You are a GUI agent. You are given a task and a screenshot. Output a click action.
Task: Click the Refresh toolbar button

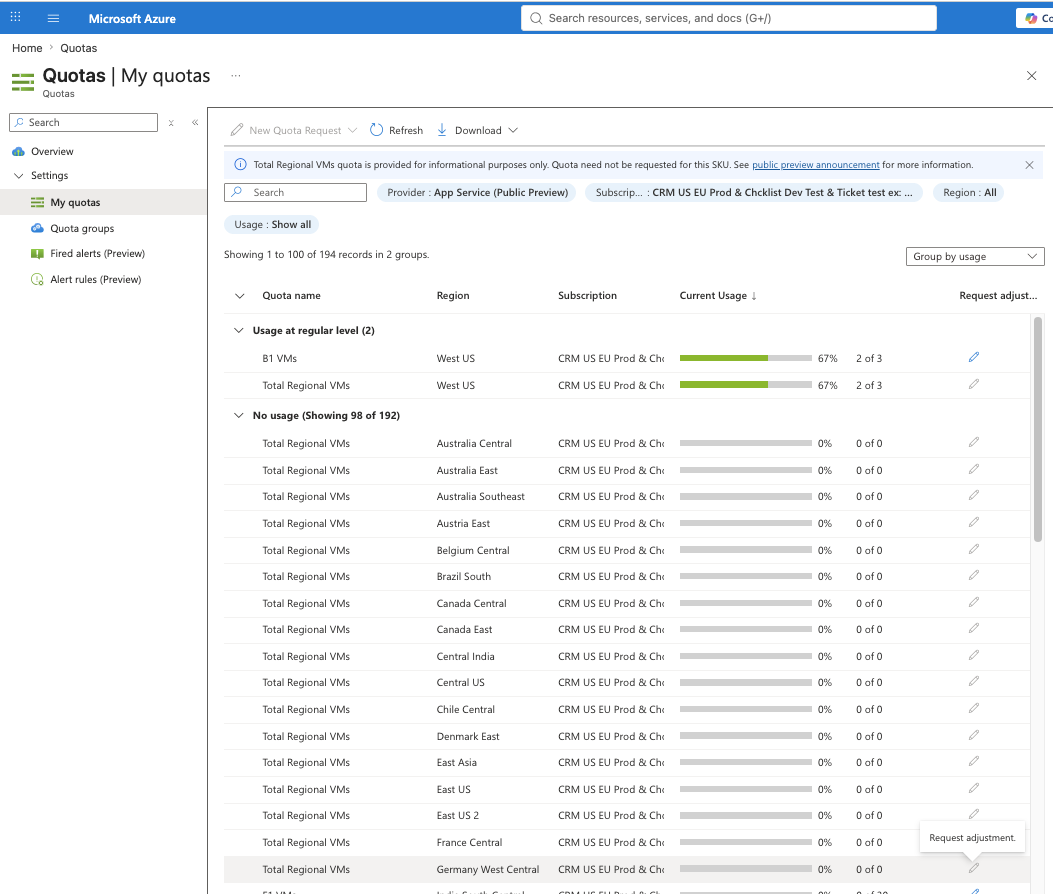[x=397, y=130]
